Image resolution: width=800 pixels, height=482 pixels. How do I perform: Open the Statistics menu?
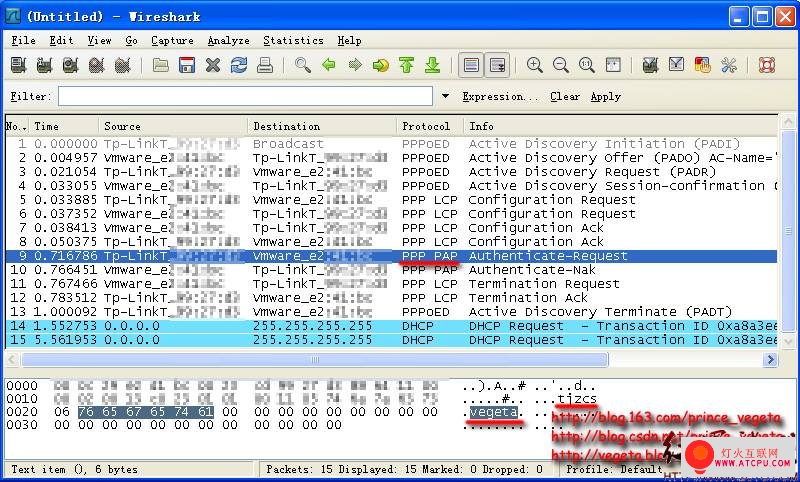[x=293, y=40]
